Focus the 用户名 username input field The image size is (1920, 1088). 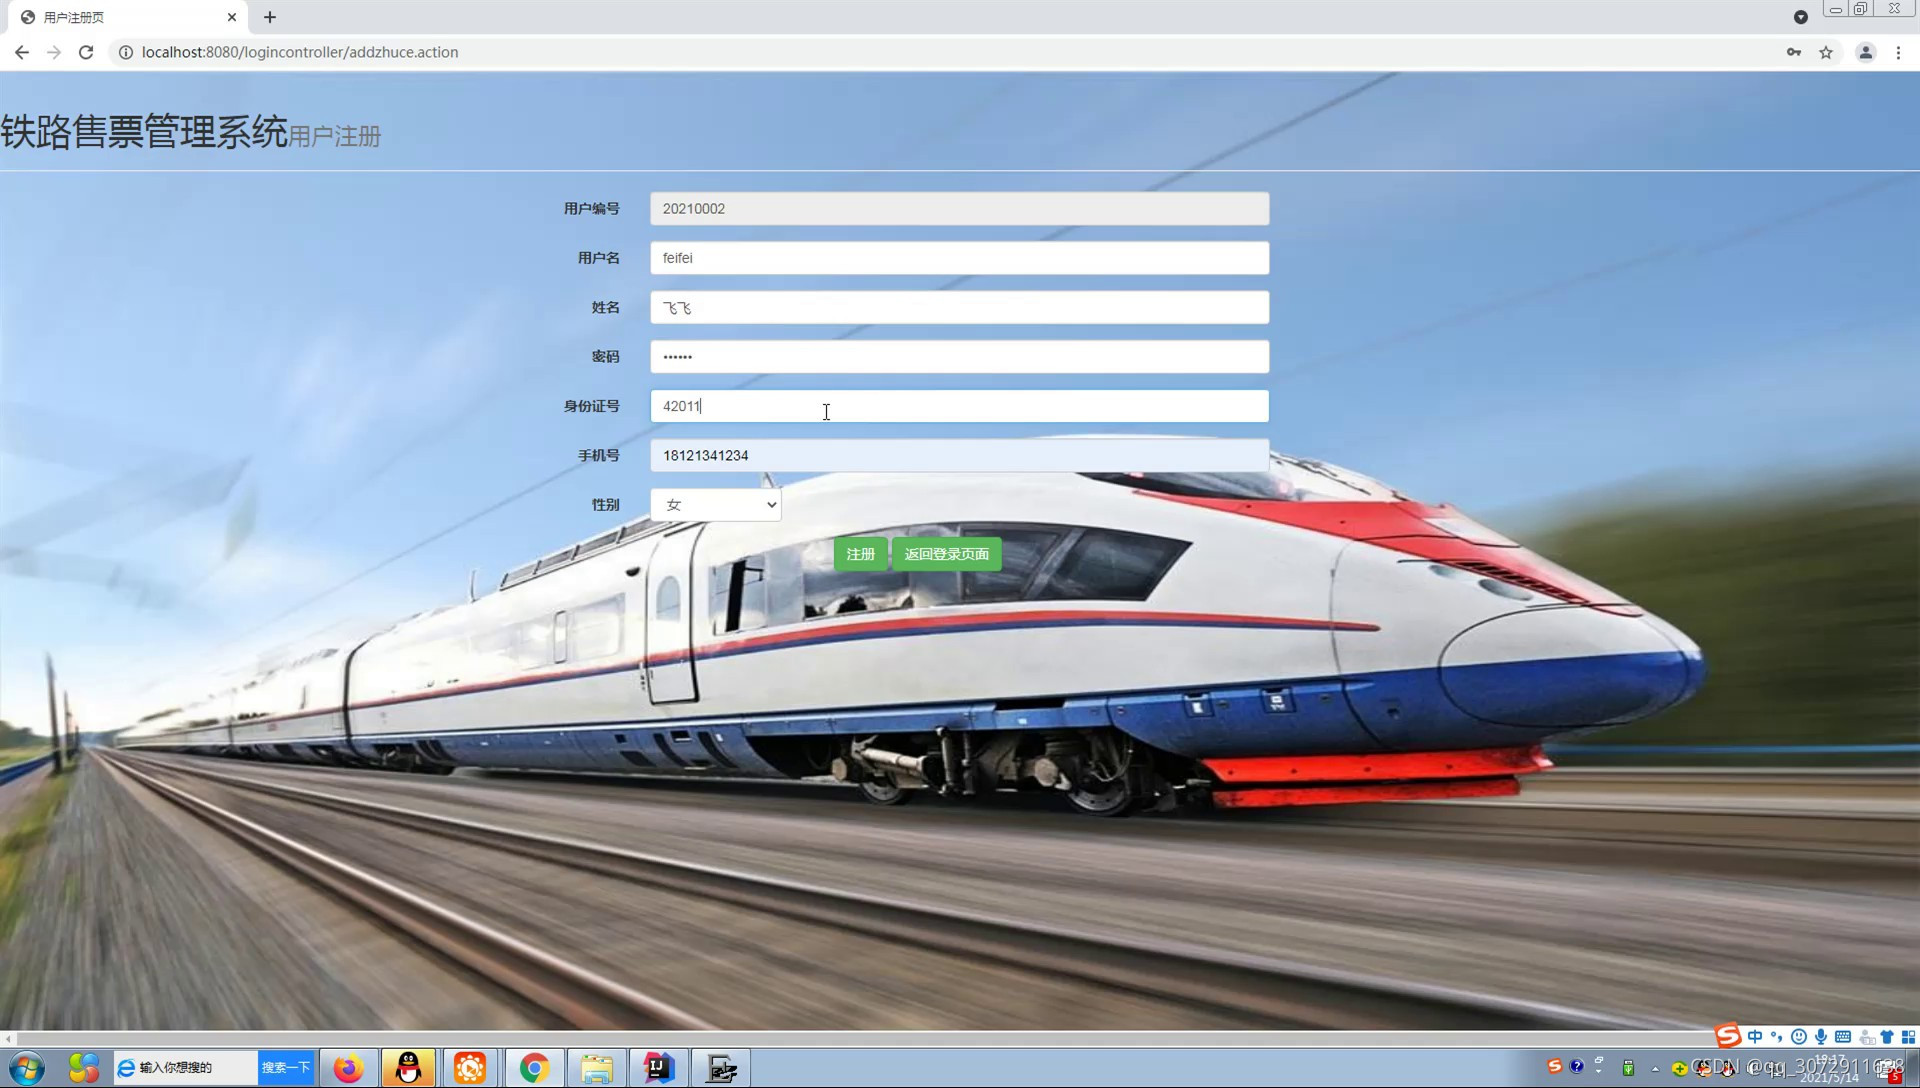point(958,258)
